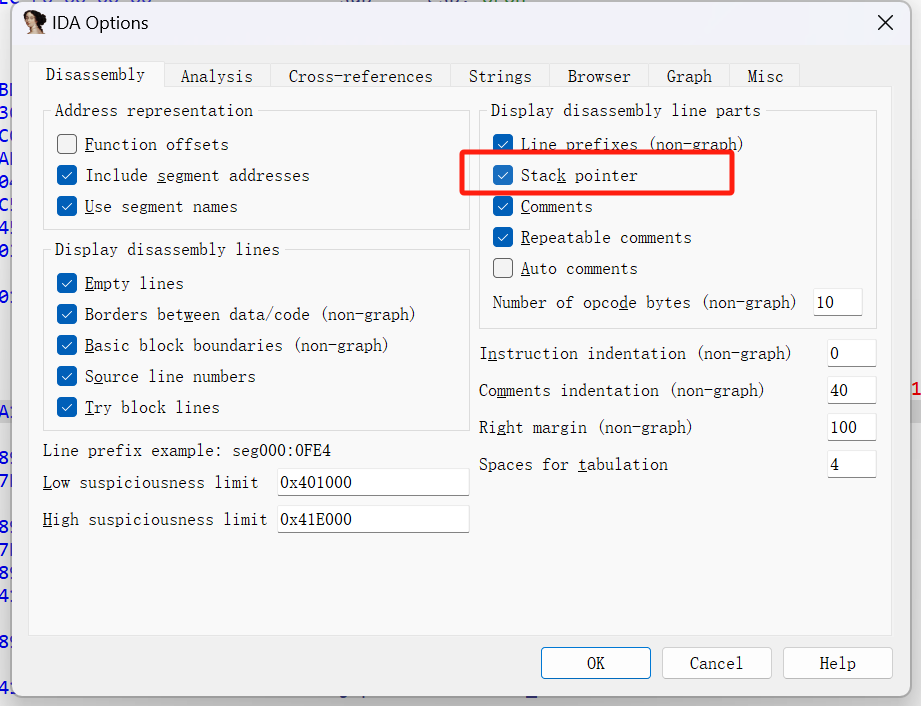Enable the Auto comments checkbox
921x706 pixels.
tap(503, 268)
